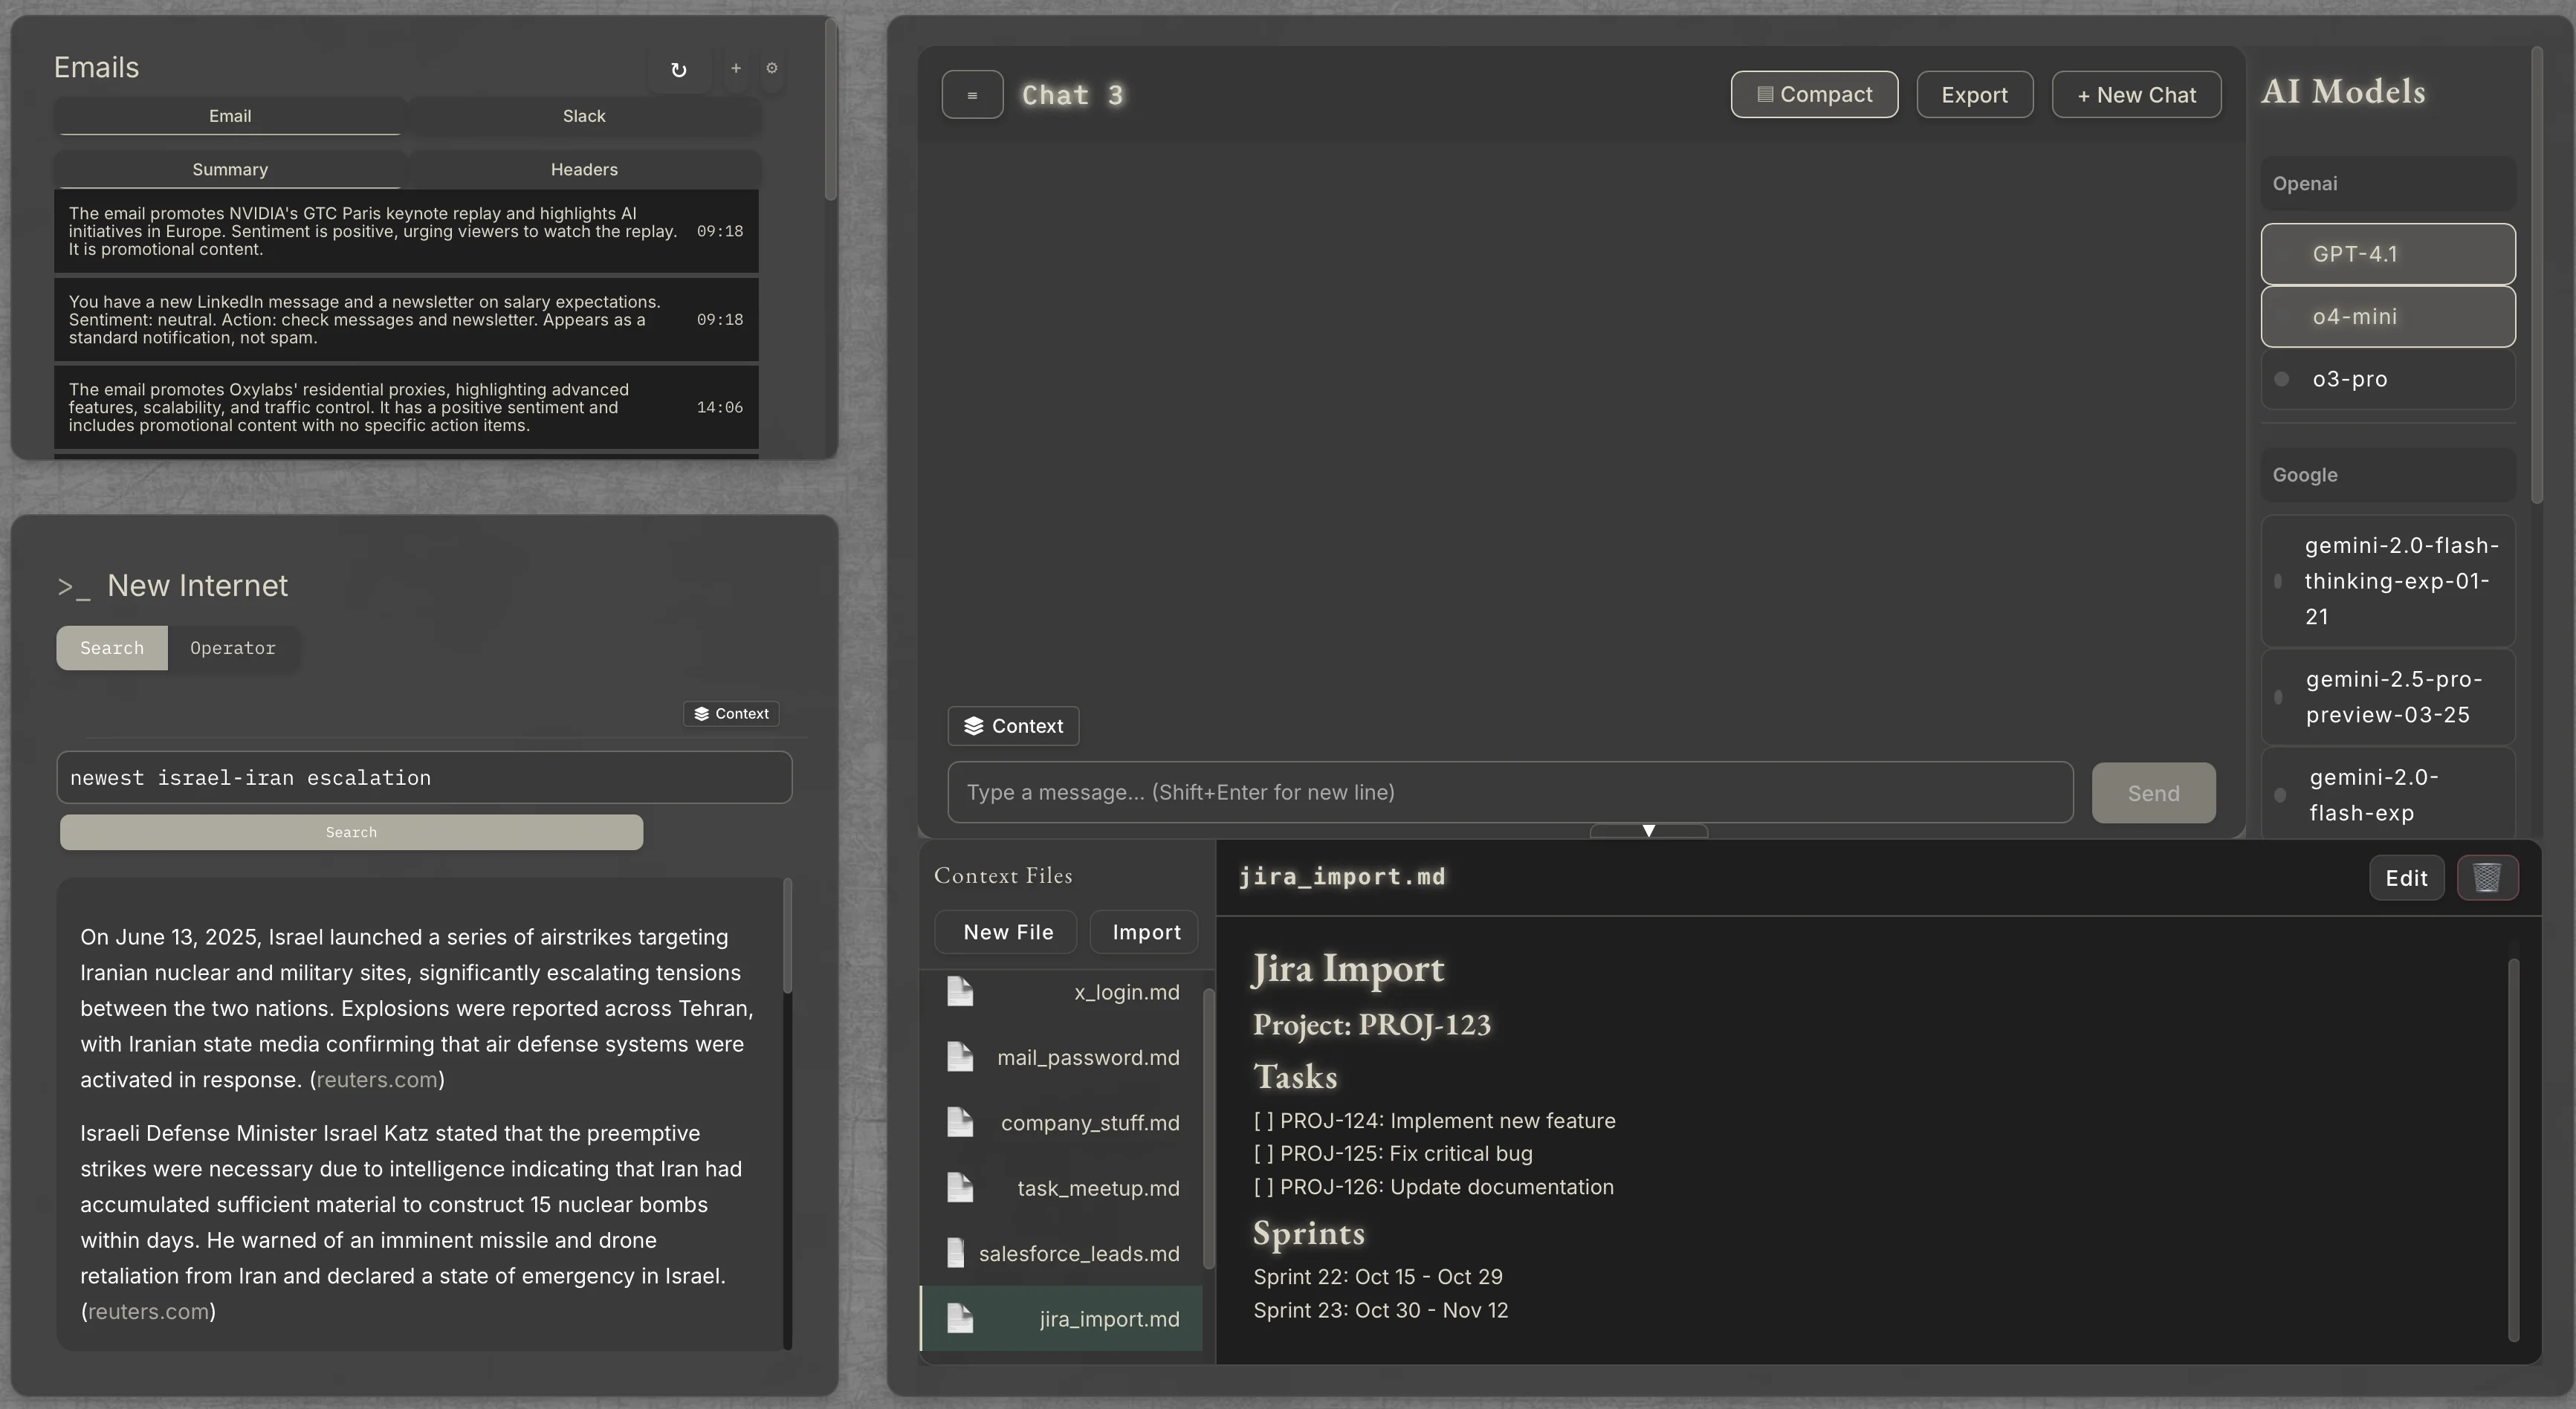Viewport: 2576px width, 1409px height.
Task: Click the chat sidebar menu icon
Action: (x=972, y=95)
